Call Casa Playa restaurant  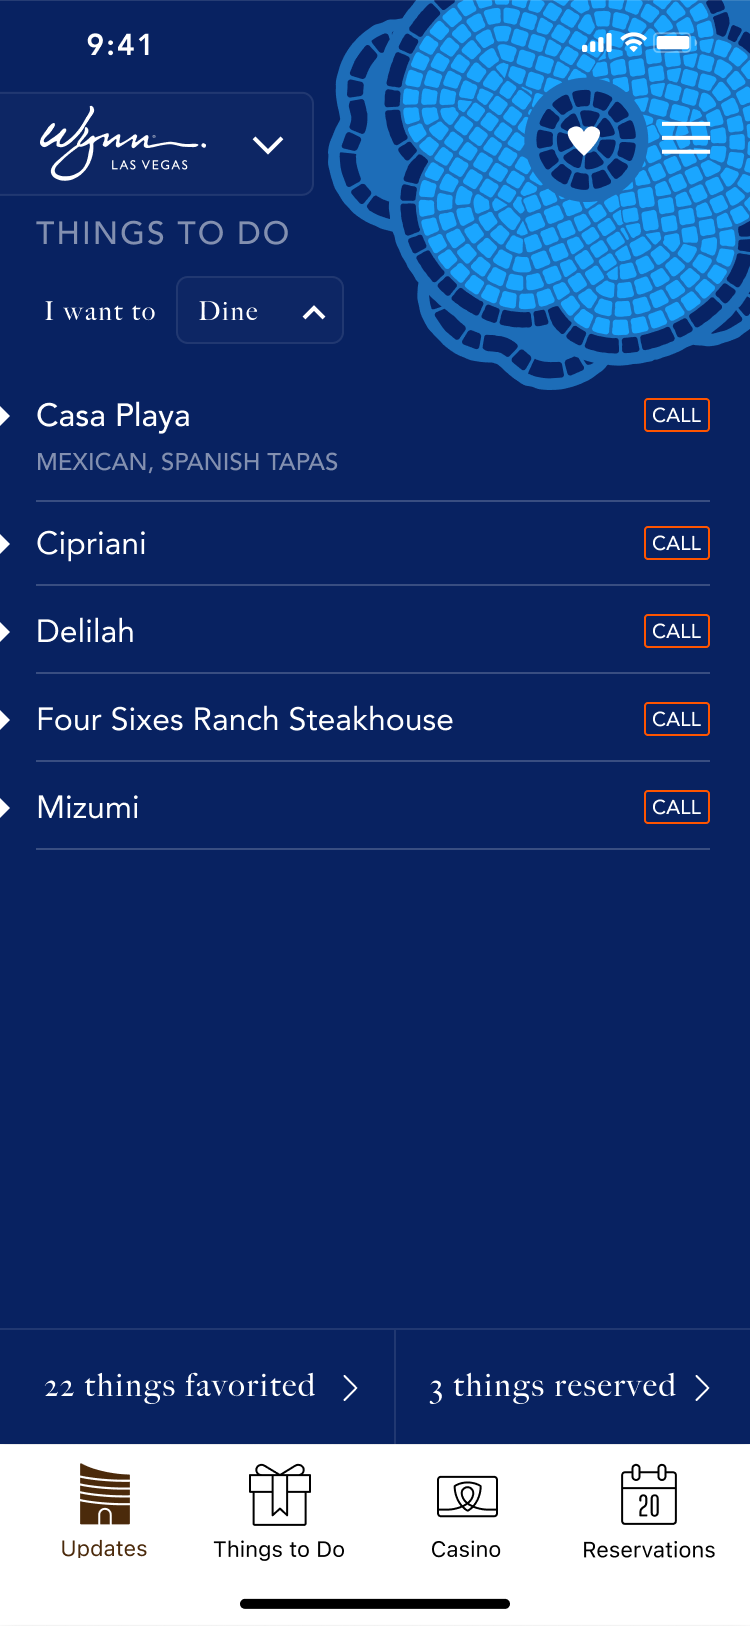(677, 416)
